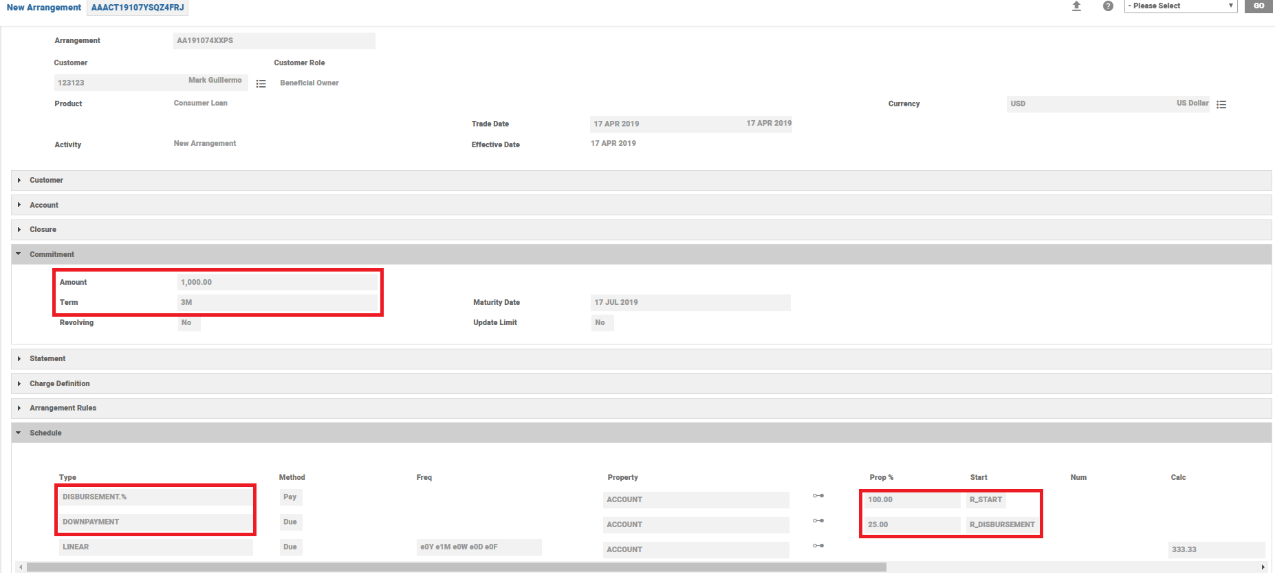
Task: Expand the Charge Definition section
Action: click(x=59, y=383)
